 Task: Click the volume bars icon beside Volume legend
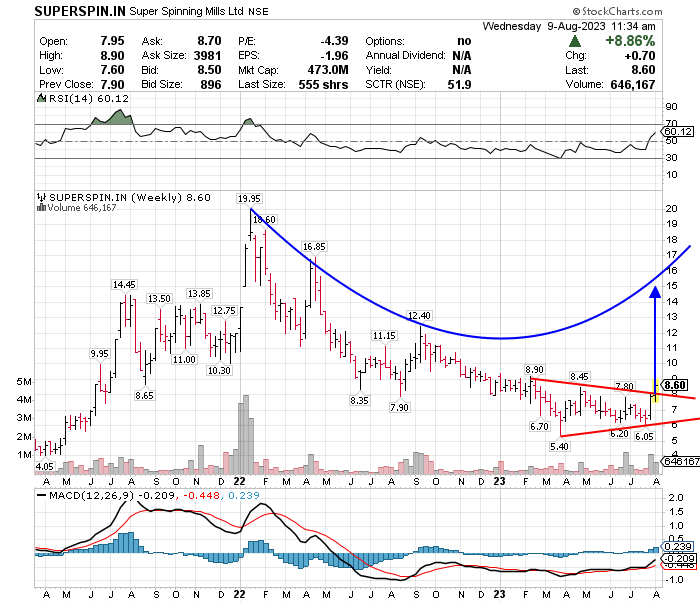pos(42,208)
